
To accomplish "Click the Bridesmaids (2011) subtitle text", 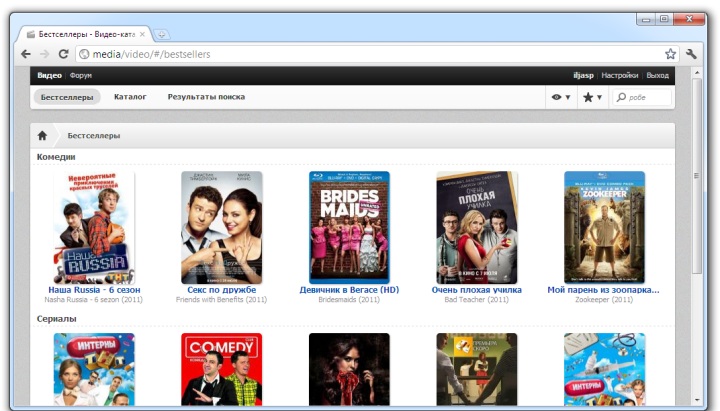I will (349, 299).
